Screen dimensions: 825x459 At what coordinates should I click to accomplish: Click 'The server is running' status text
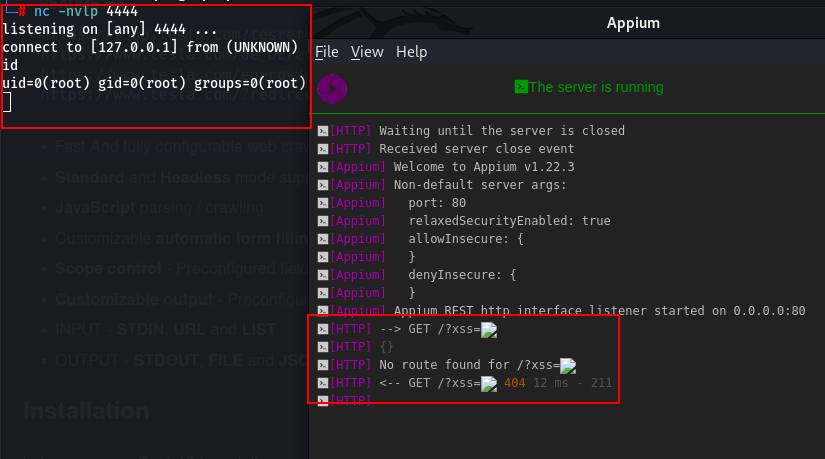pyautogui.click(x=596, y=87)
